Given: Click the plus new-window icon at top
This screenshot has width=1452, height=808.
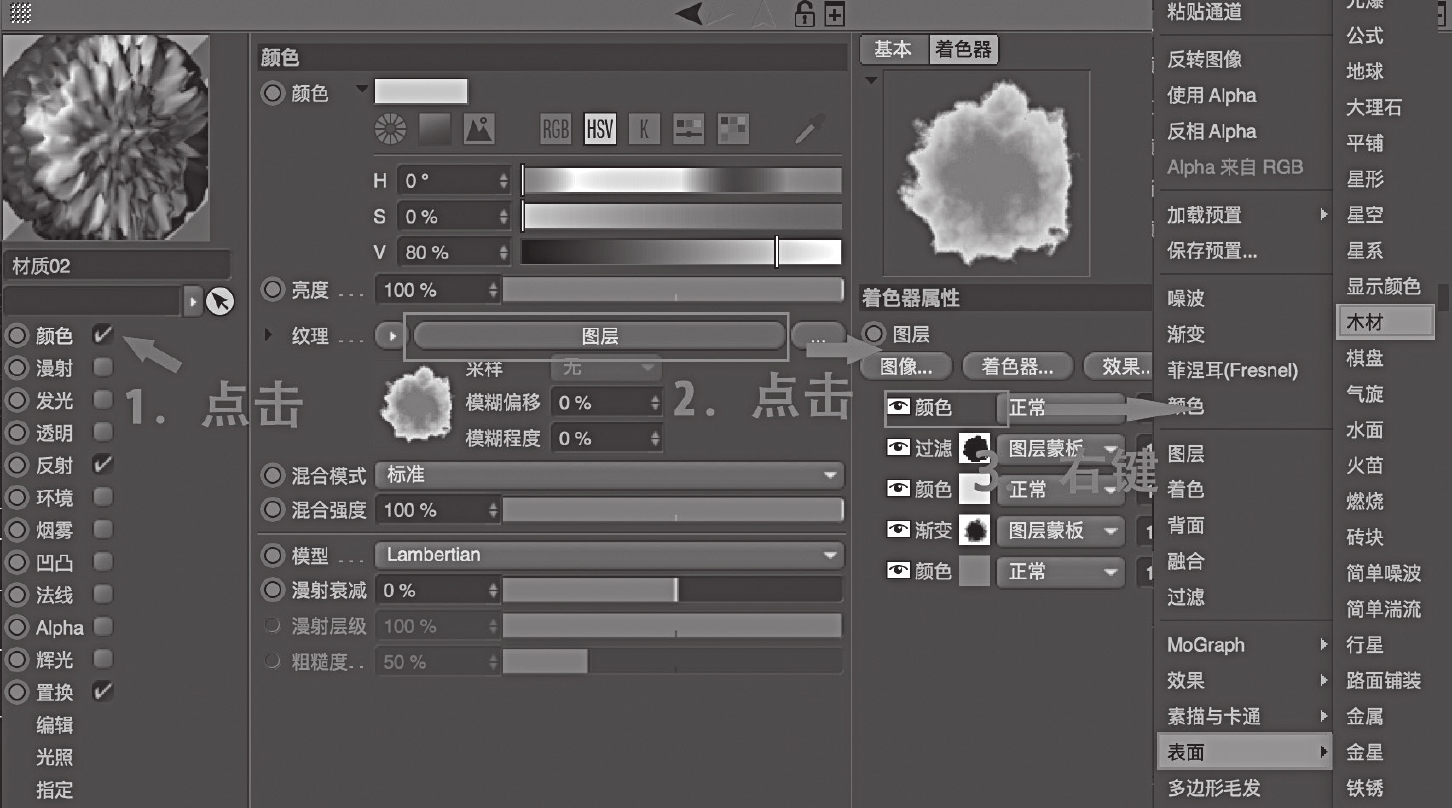Looking at the screenshot, I should click(x=833, y=14).
